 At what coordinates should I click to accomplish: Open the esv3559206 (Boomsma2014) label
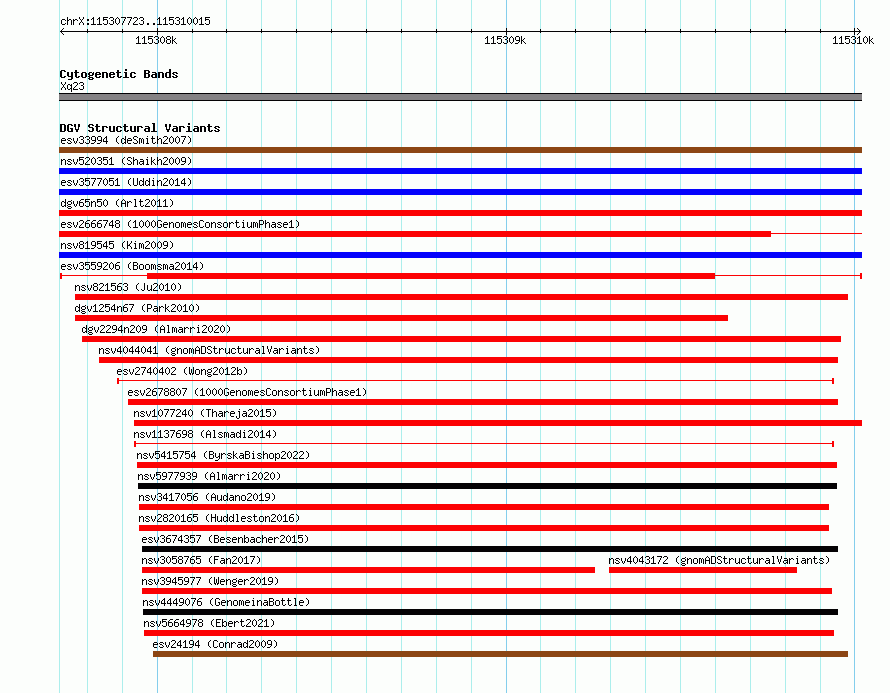(x=132, y=266)
